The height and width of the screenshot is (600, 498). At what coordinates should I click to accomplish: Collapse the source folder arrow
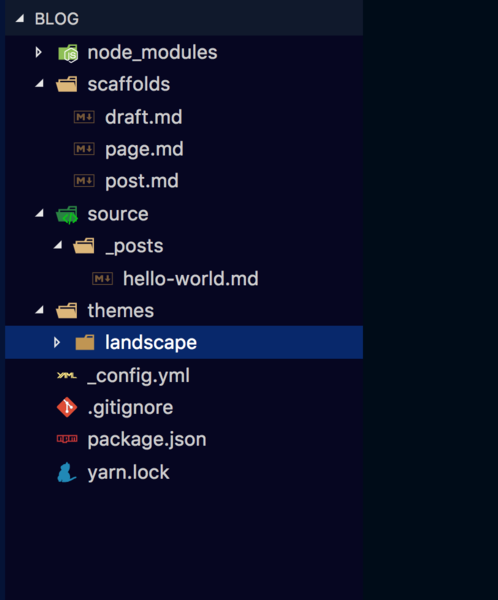pyautogui.click(x=39, y=213)
